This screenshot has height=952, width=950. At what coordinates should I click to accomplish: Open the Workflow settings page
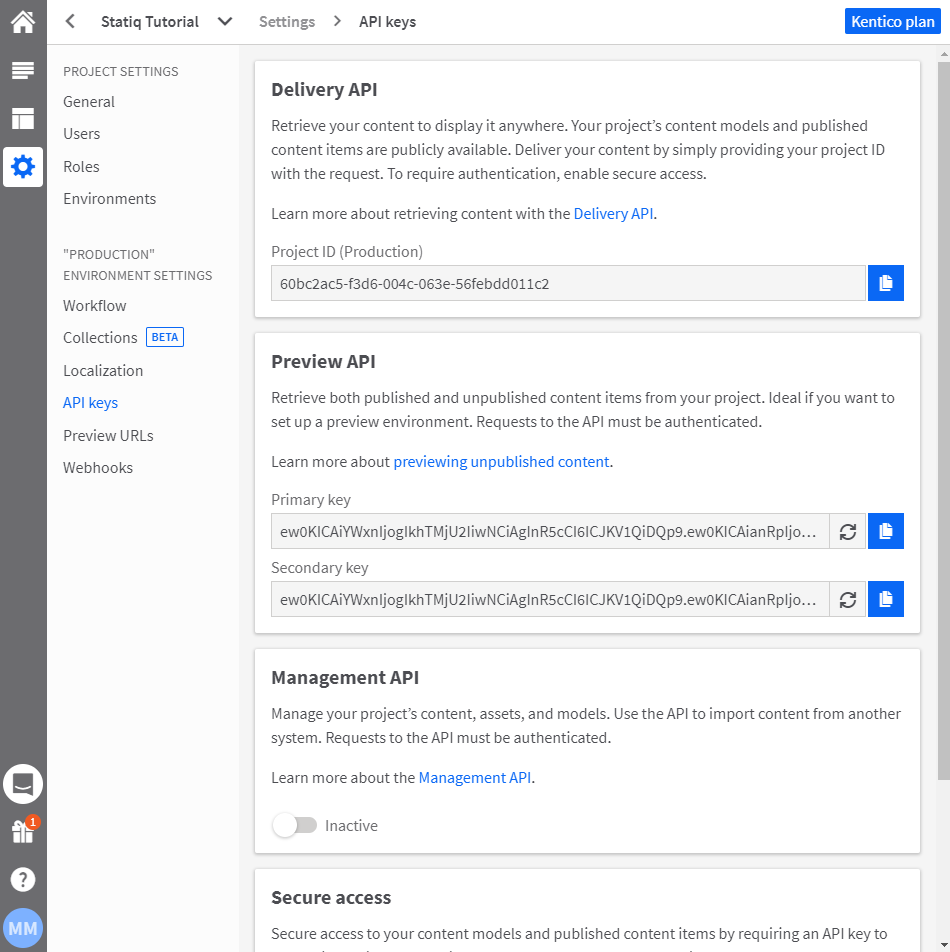(94, 305)
